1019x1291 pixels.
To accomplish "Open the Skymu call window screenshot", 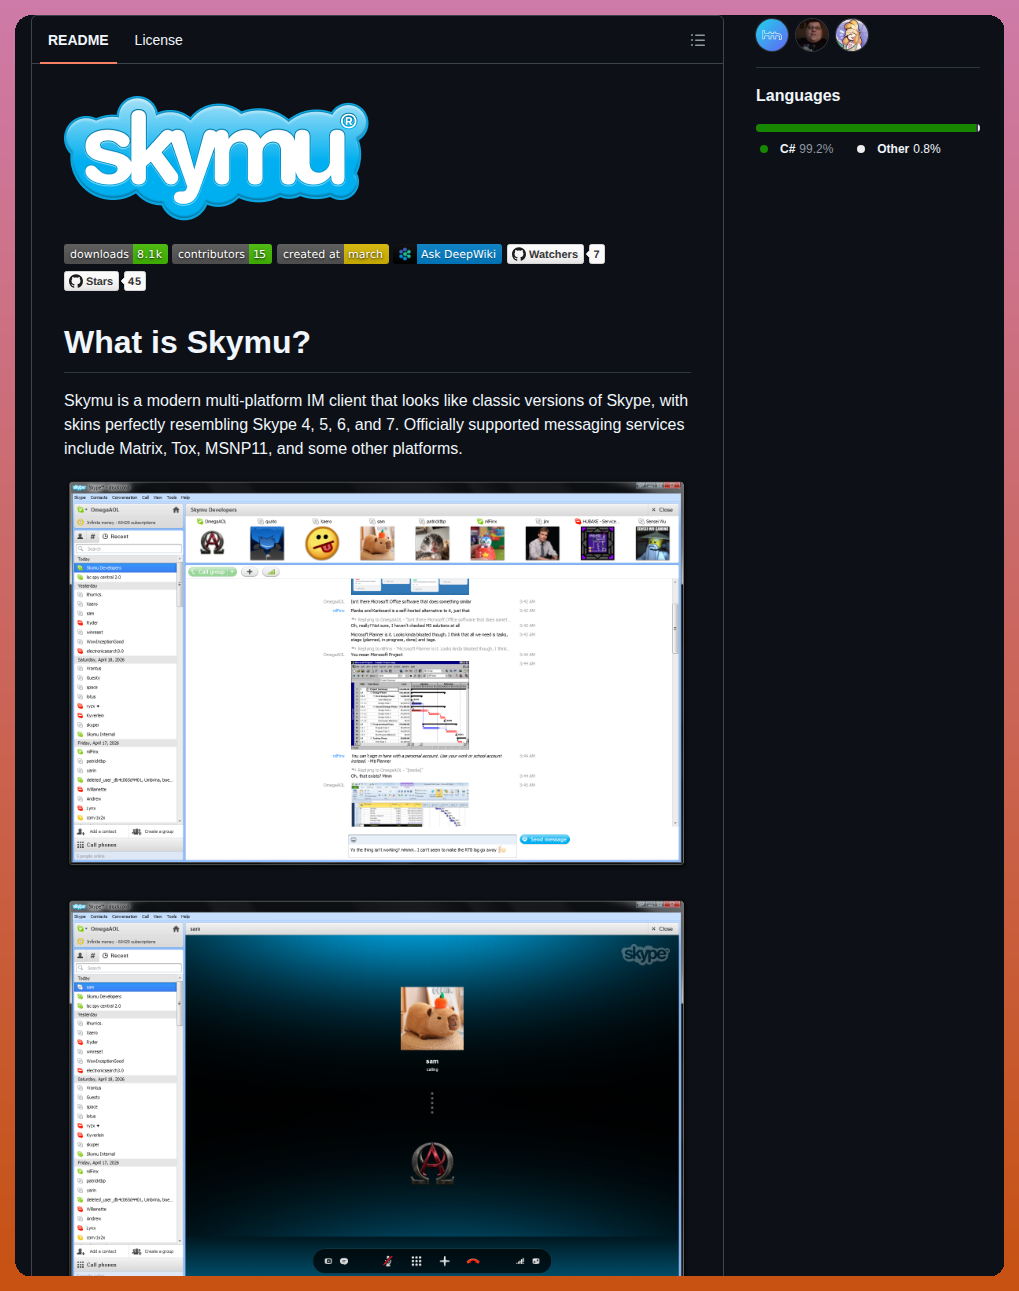I will (x=377, y=1088).
